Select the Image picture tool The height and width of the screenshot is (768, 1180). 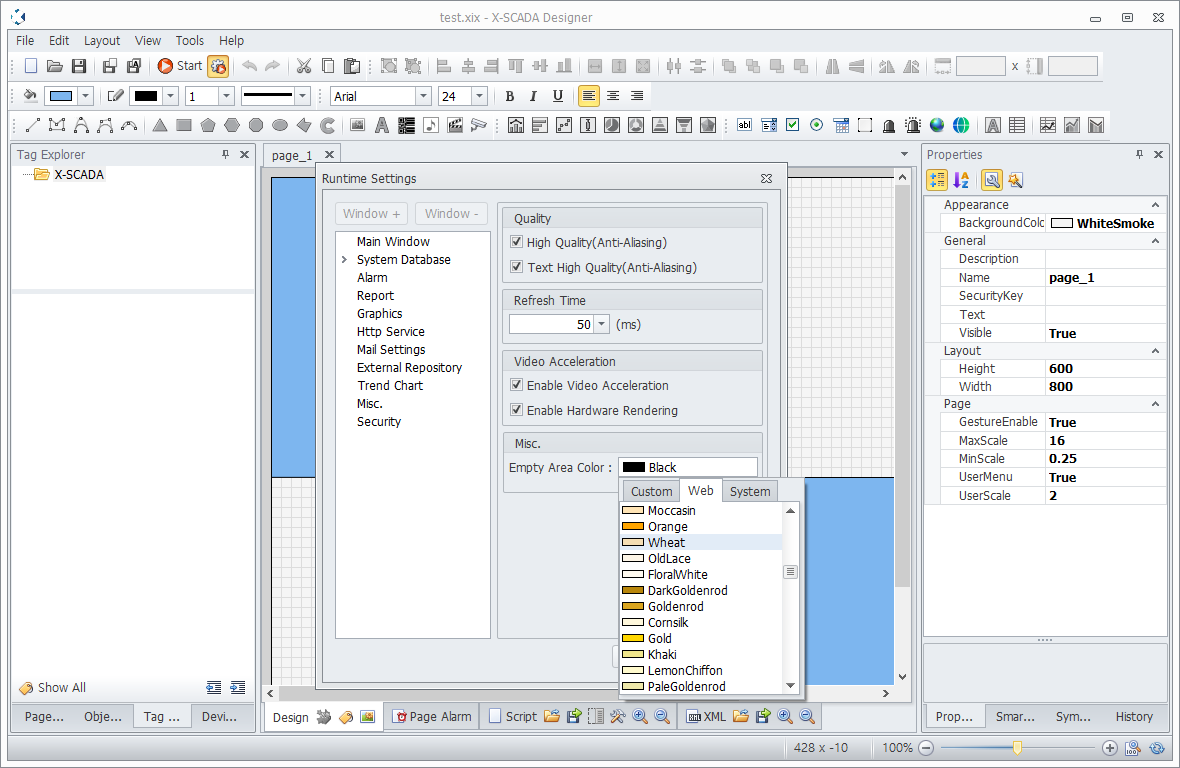click(x=357, y=126)
